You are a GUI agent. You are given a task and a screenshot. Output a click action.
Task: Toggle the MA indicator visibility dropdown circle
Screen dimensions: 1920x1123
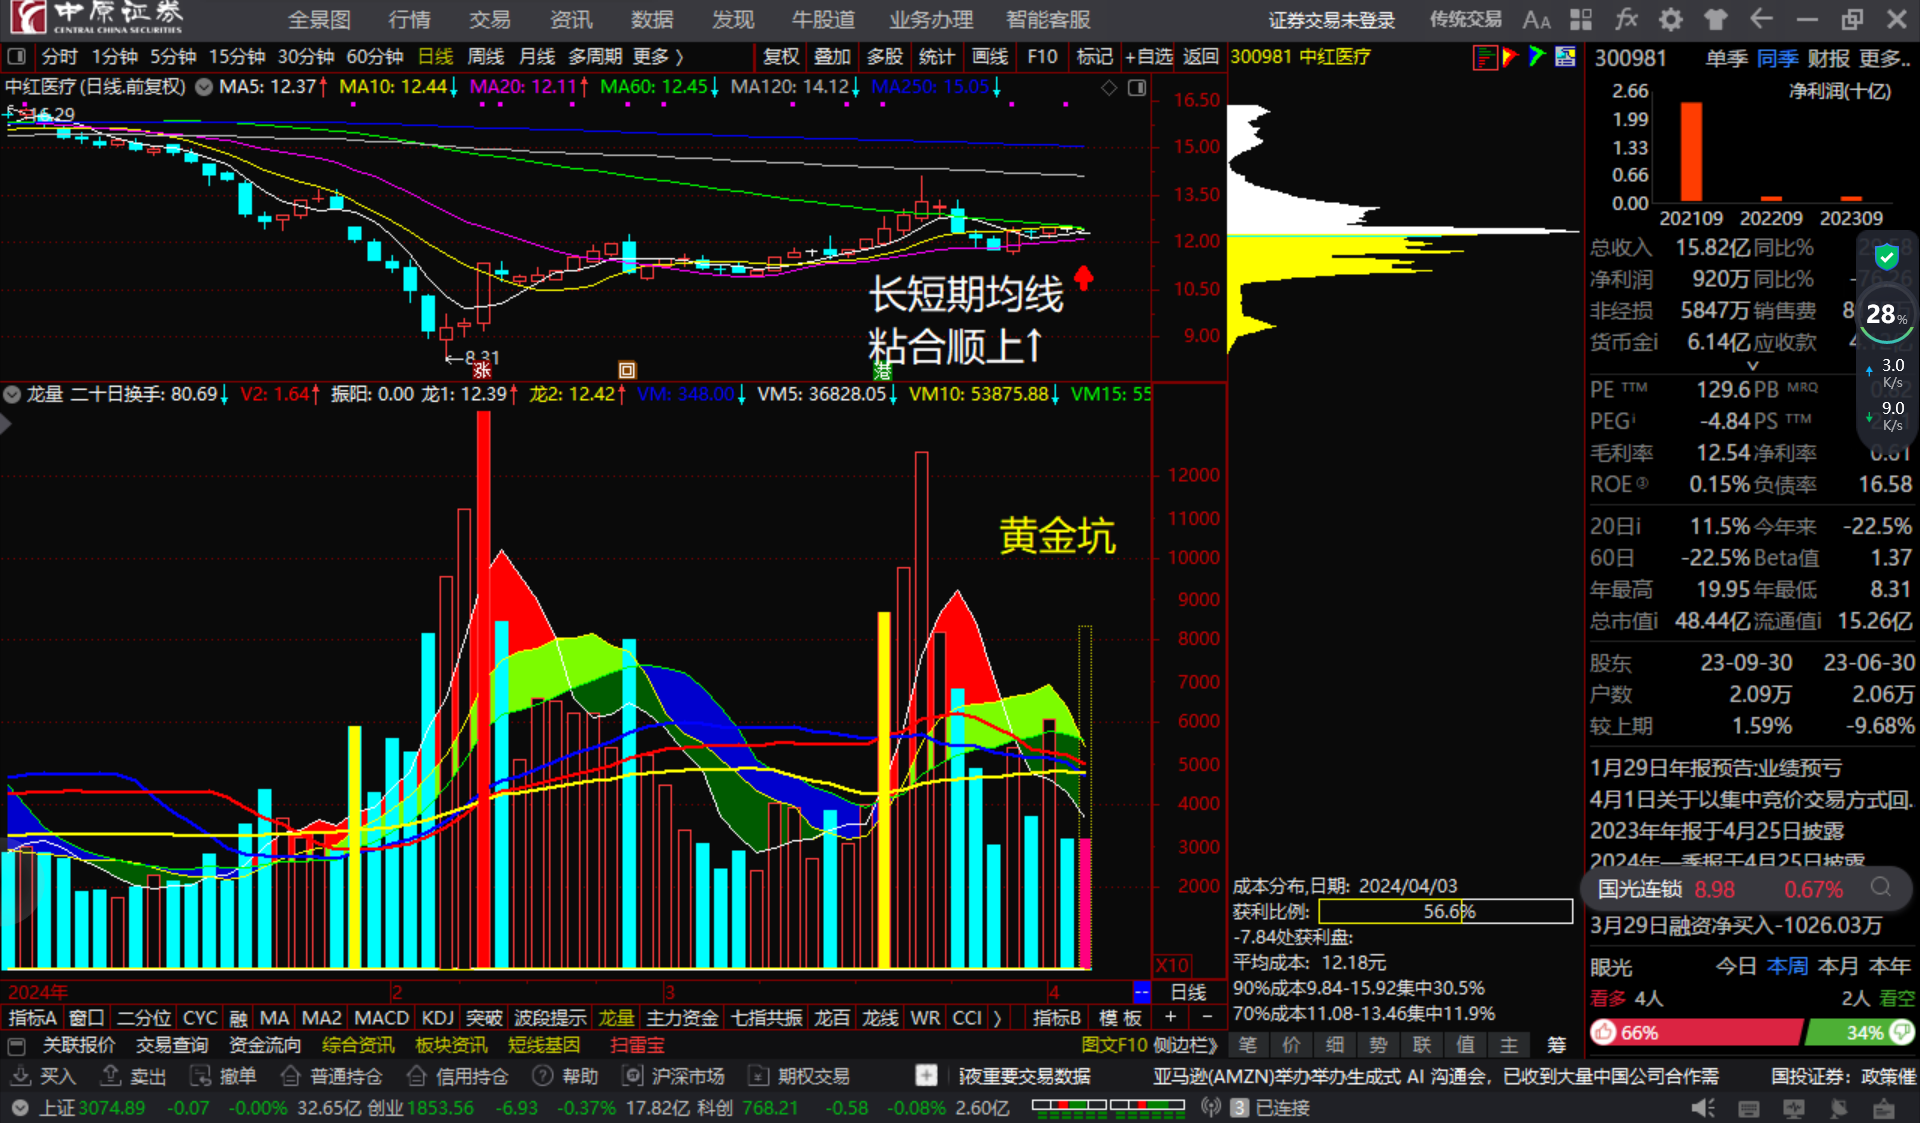click(x=204, y=87)
